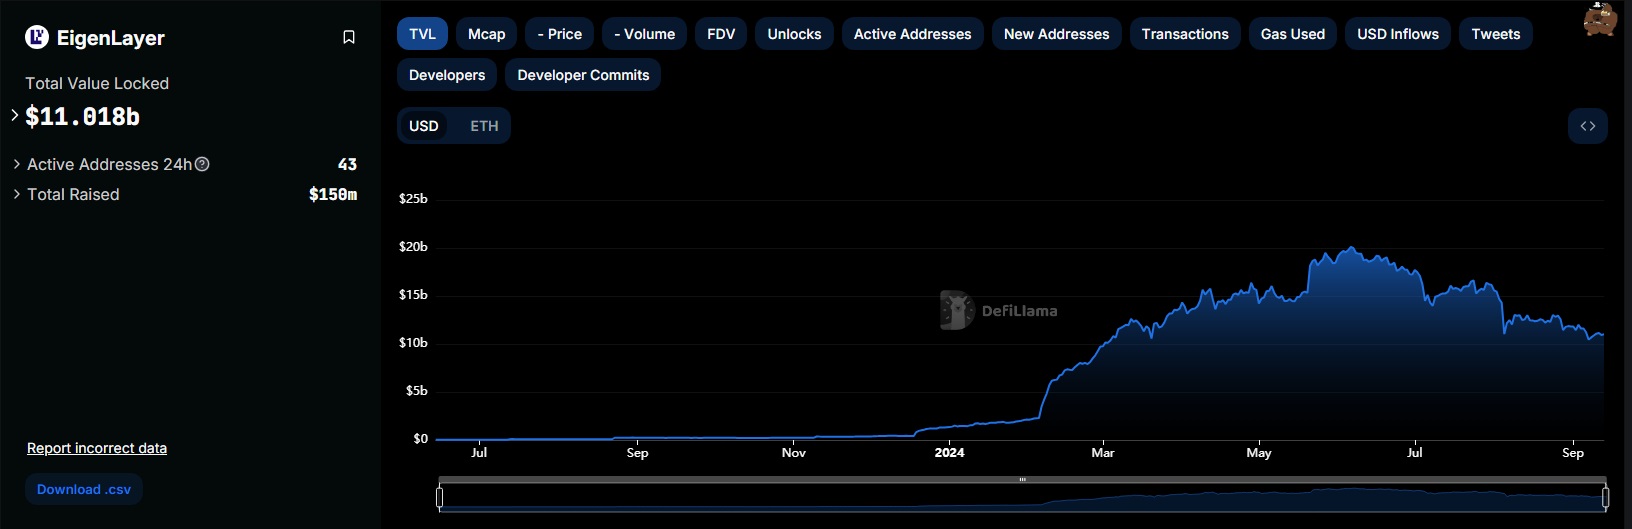Click the $11.018b TVL value
1632x529 pixels.
[82, 117]
